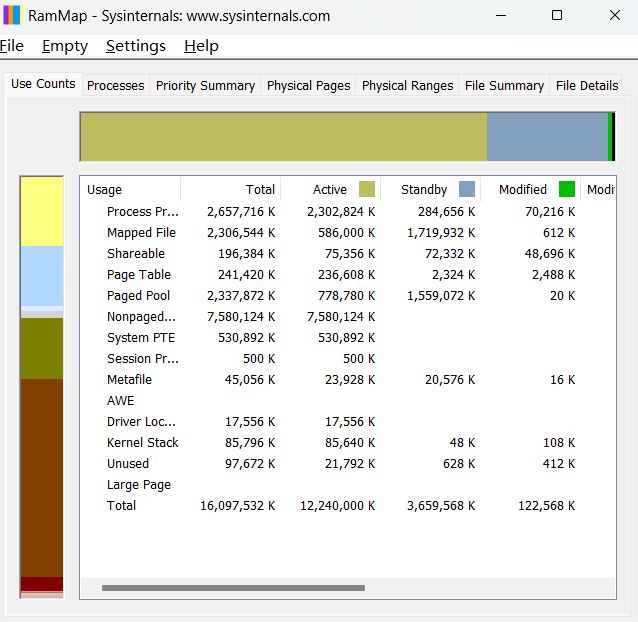Maximize the RamMap window
This screenshot has height=622, width=638.
tap(557, 15)
